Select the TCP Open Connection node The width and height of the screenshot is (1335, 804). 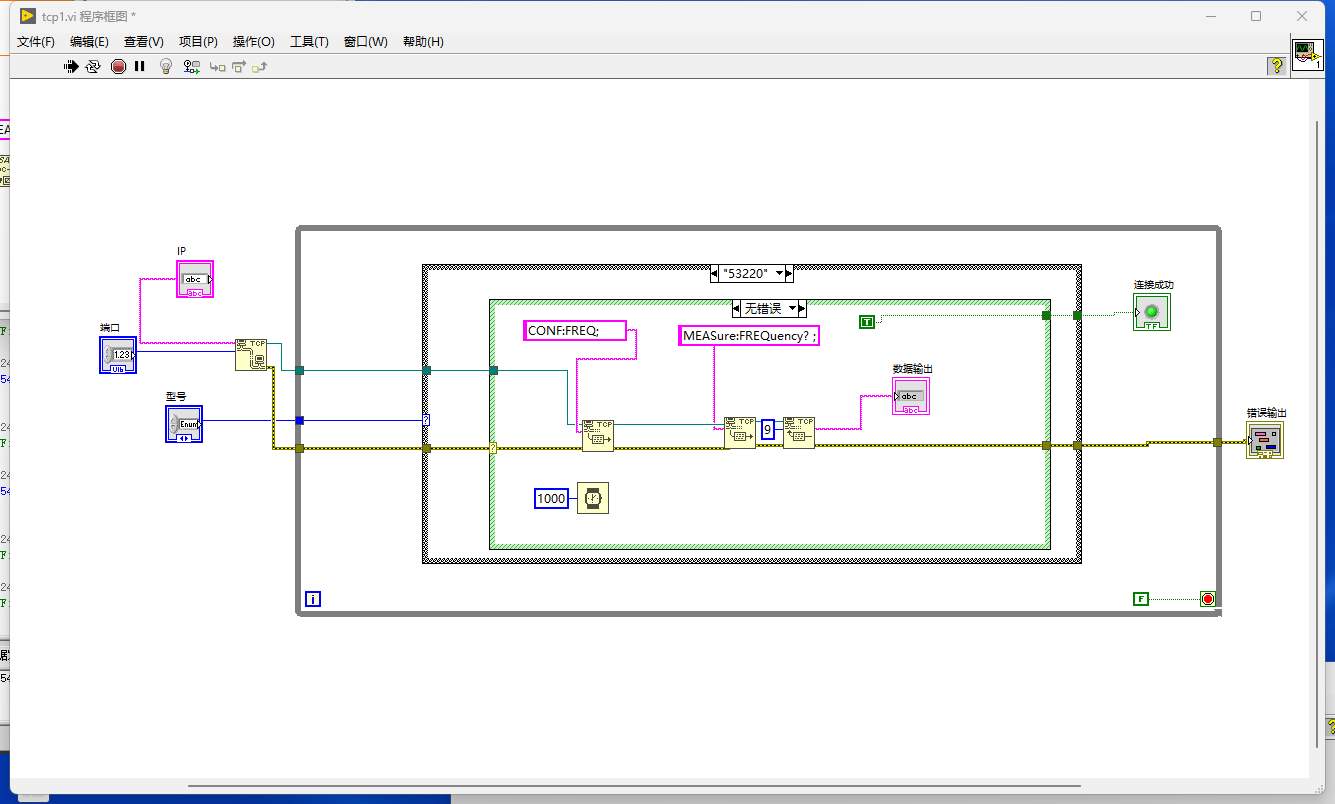[x=251, y=355]
